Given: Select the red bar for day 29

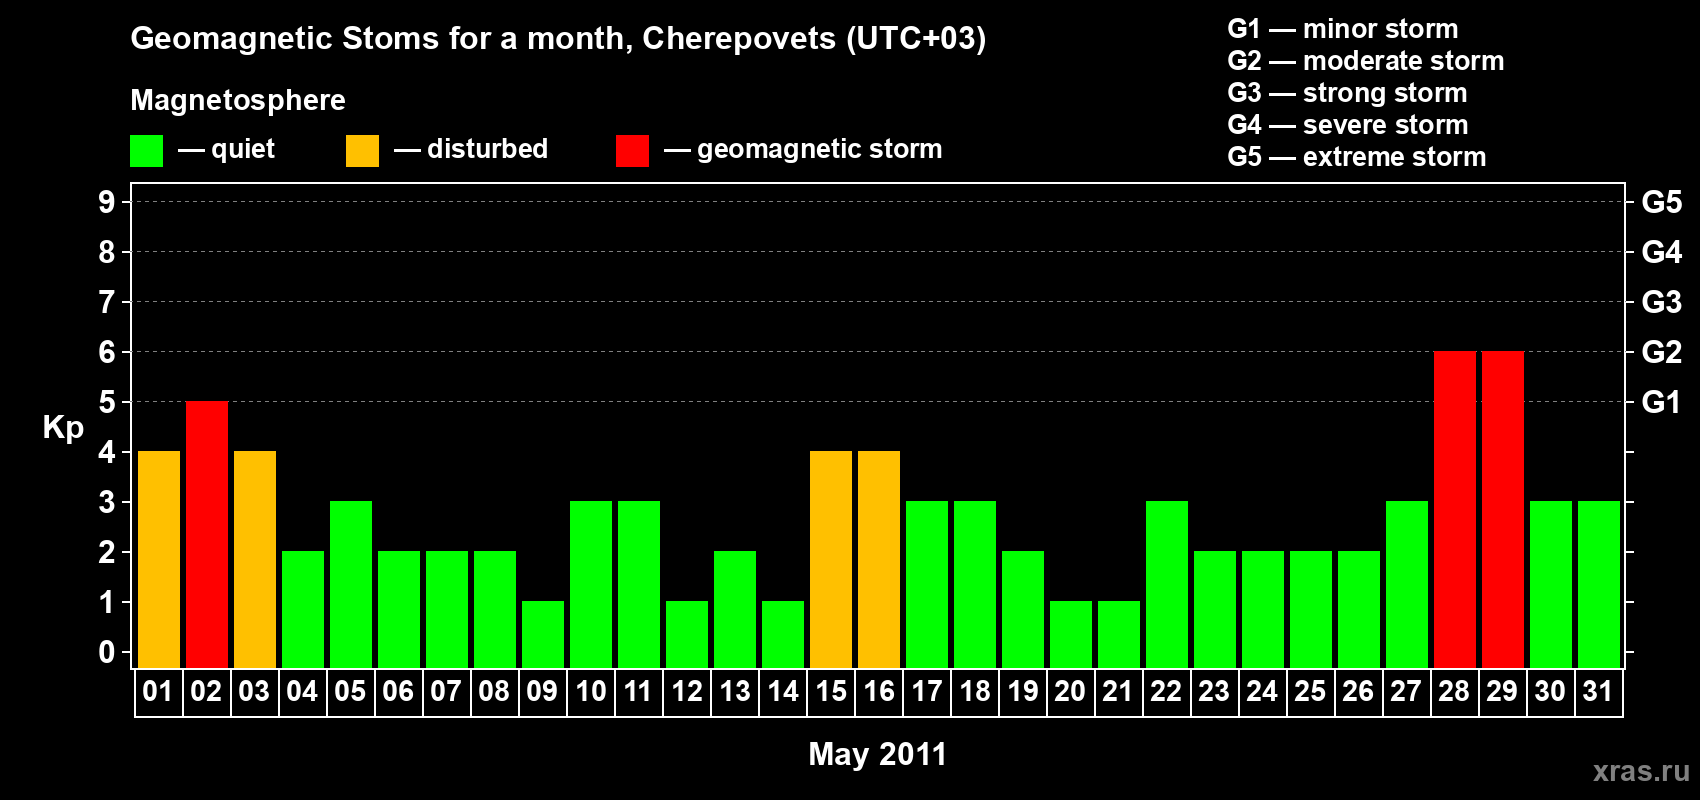Looking at the screenshot, I should (1503, 510).
